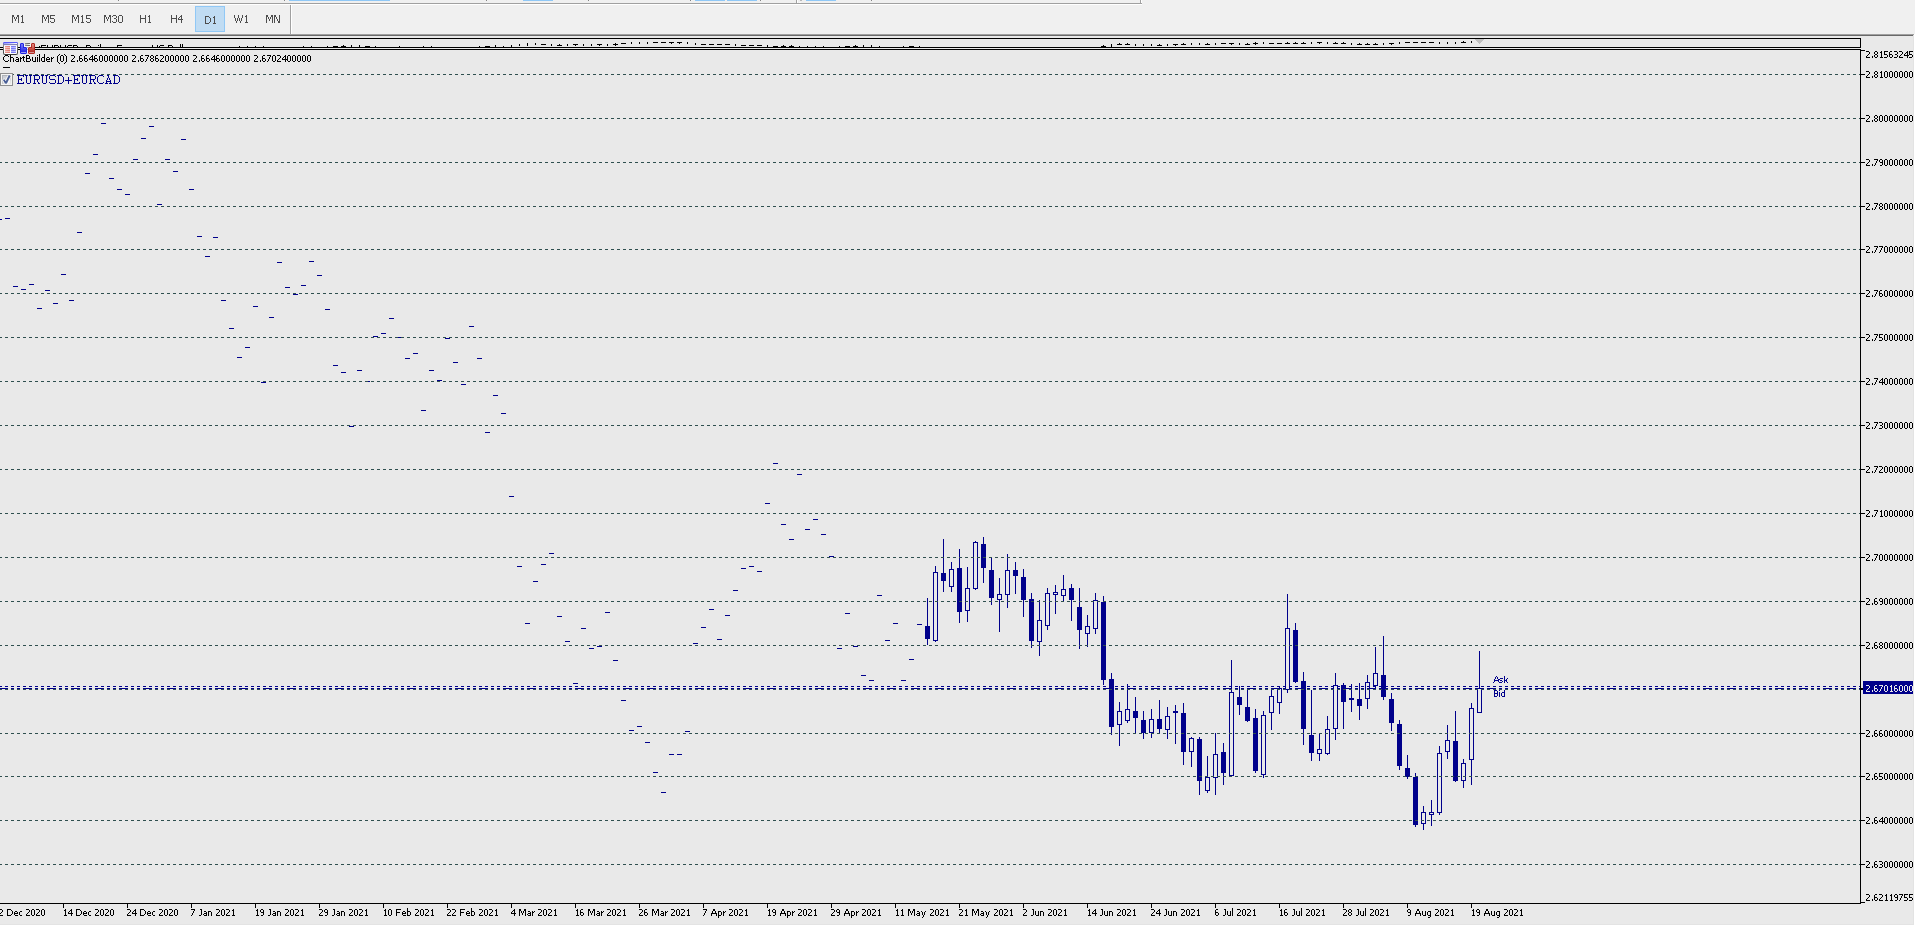This screenshot has width=1915, height=926.
Task: Click the active D1 daily timeframe button
Action: pyautogui.click(x=210, y=19)
